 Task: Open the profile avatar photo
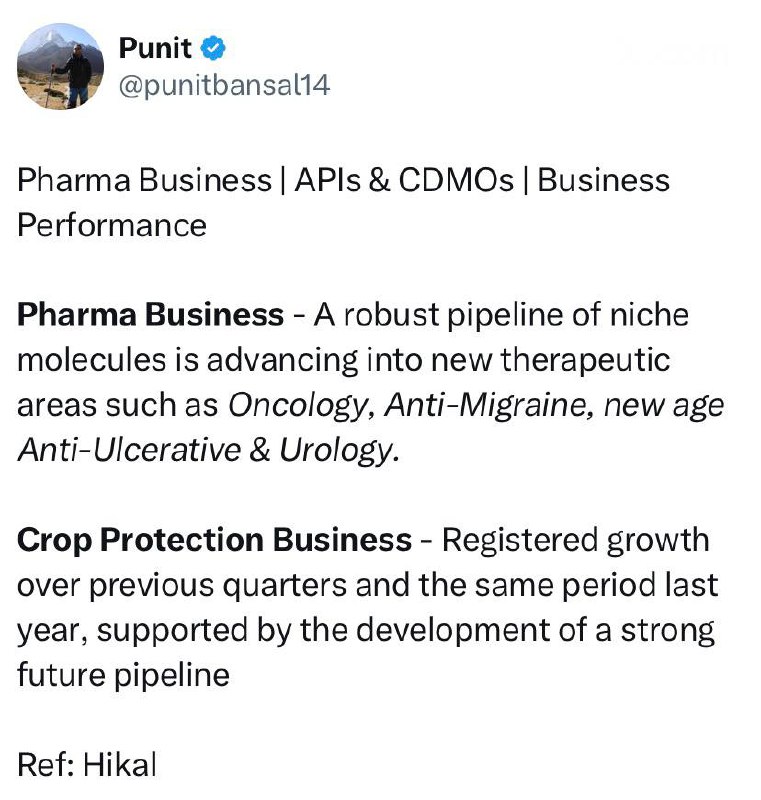coord(61,66)
